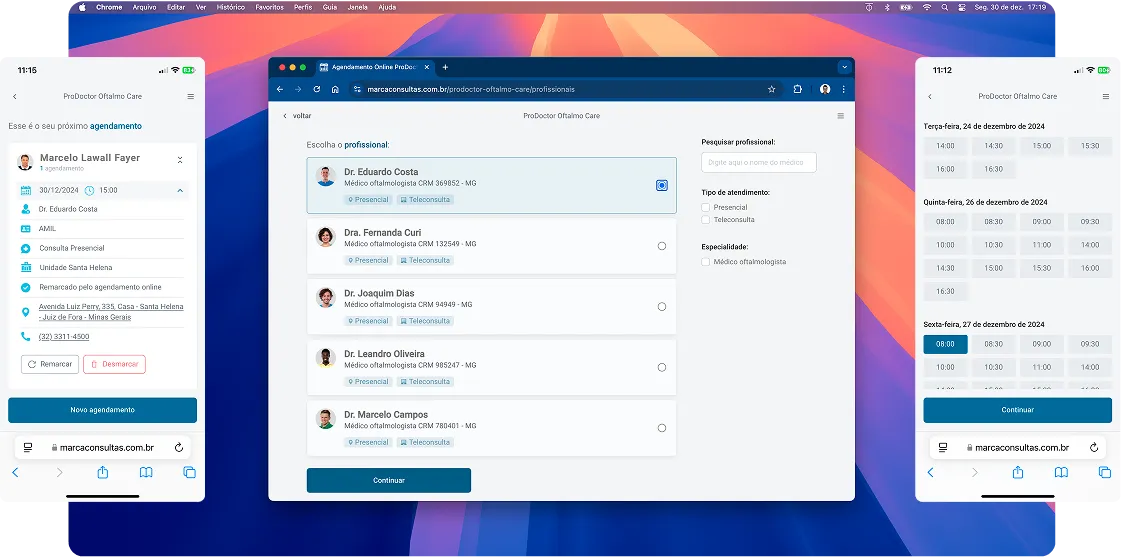The image size is (1121, 557).
Task: Select the radio button for Dra. Fernanda Curi
Action: (662, 246)
